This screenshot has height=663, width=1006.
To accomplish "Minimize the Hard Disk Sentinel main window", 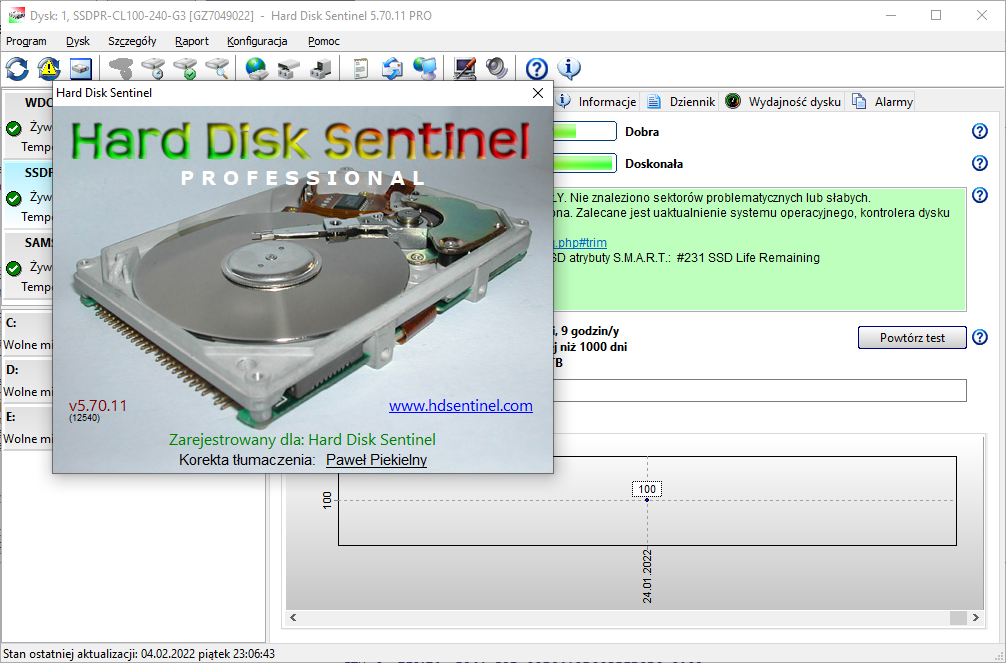I will point(891,15).
